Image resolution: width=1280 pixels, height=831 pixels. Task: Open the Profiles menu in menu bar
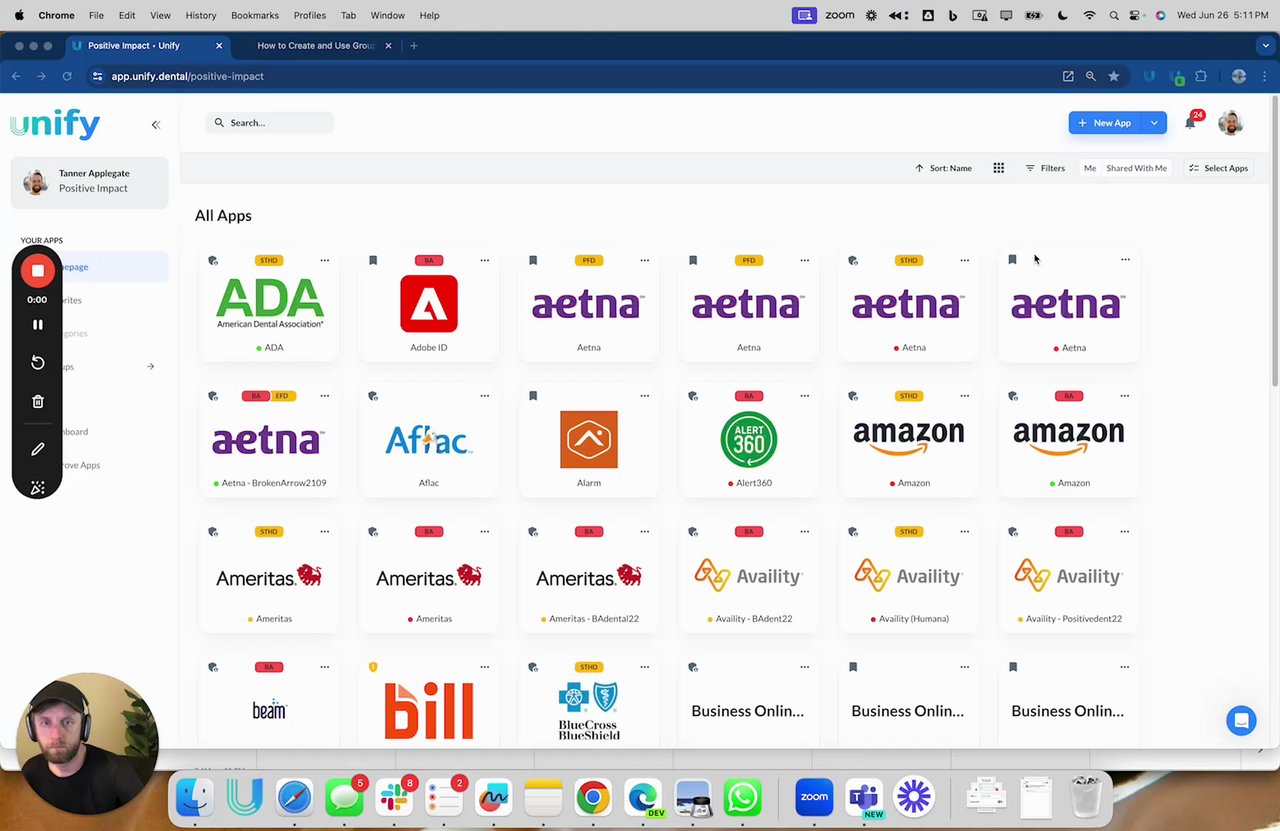pos(310,15)
